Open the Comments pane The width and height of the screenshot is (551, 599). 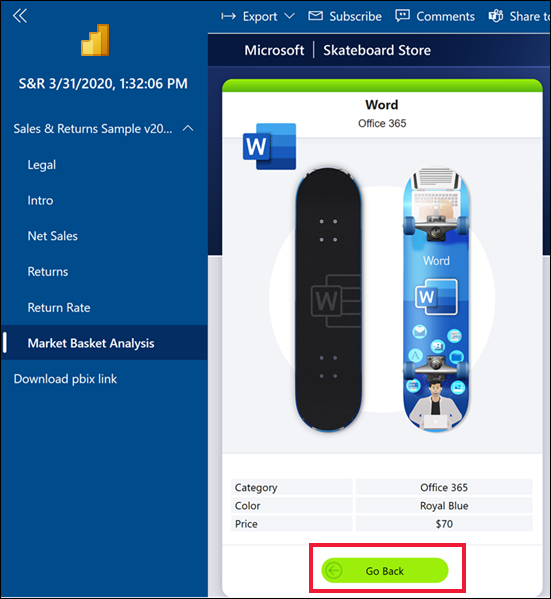click(435, 16)
